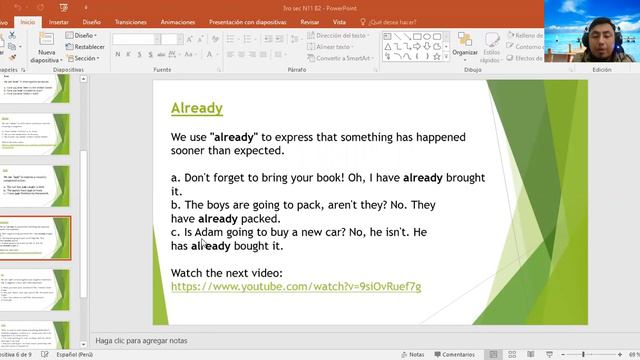The width and height of the screenshot is (640, 360).
Task: Click the ¿Qué desea hacer? search box
Action: tap(388, 22)
